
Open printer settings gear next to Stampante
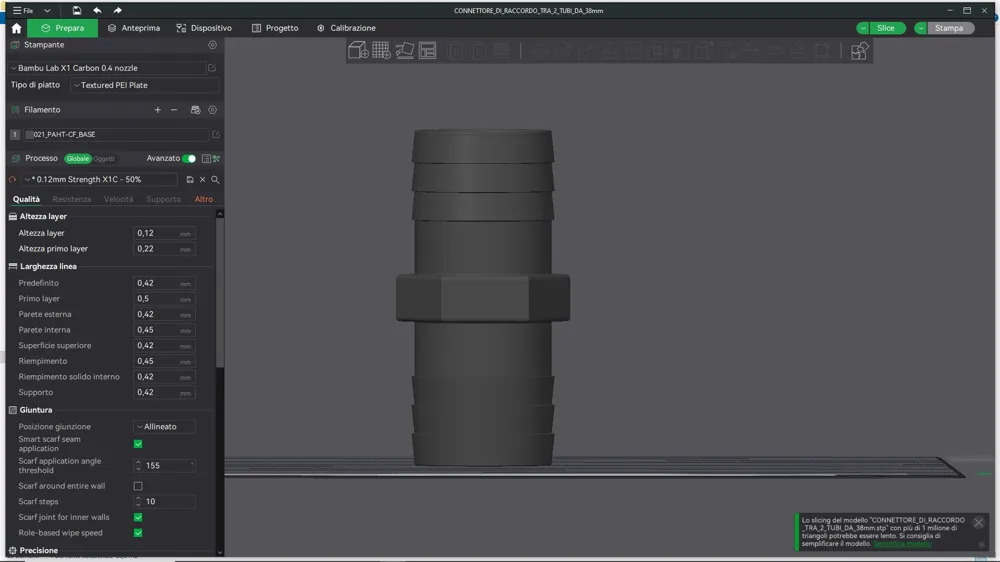point(212,45)
